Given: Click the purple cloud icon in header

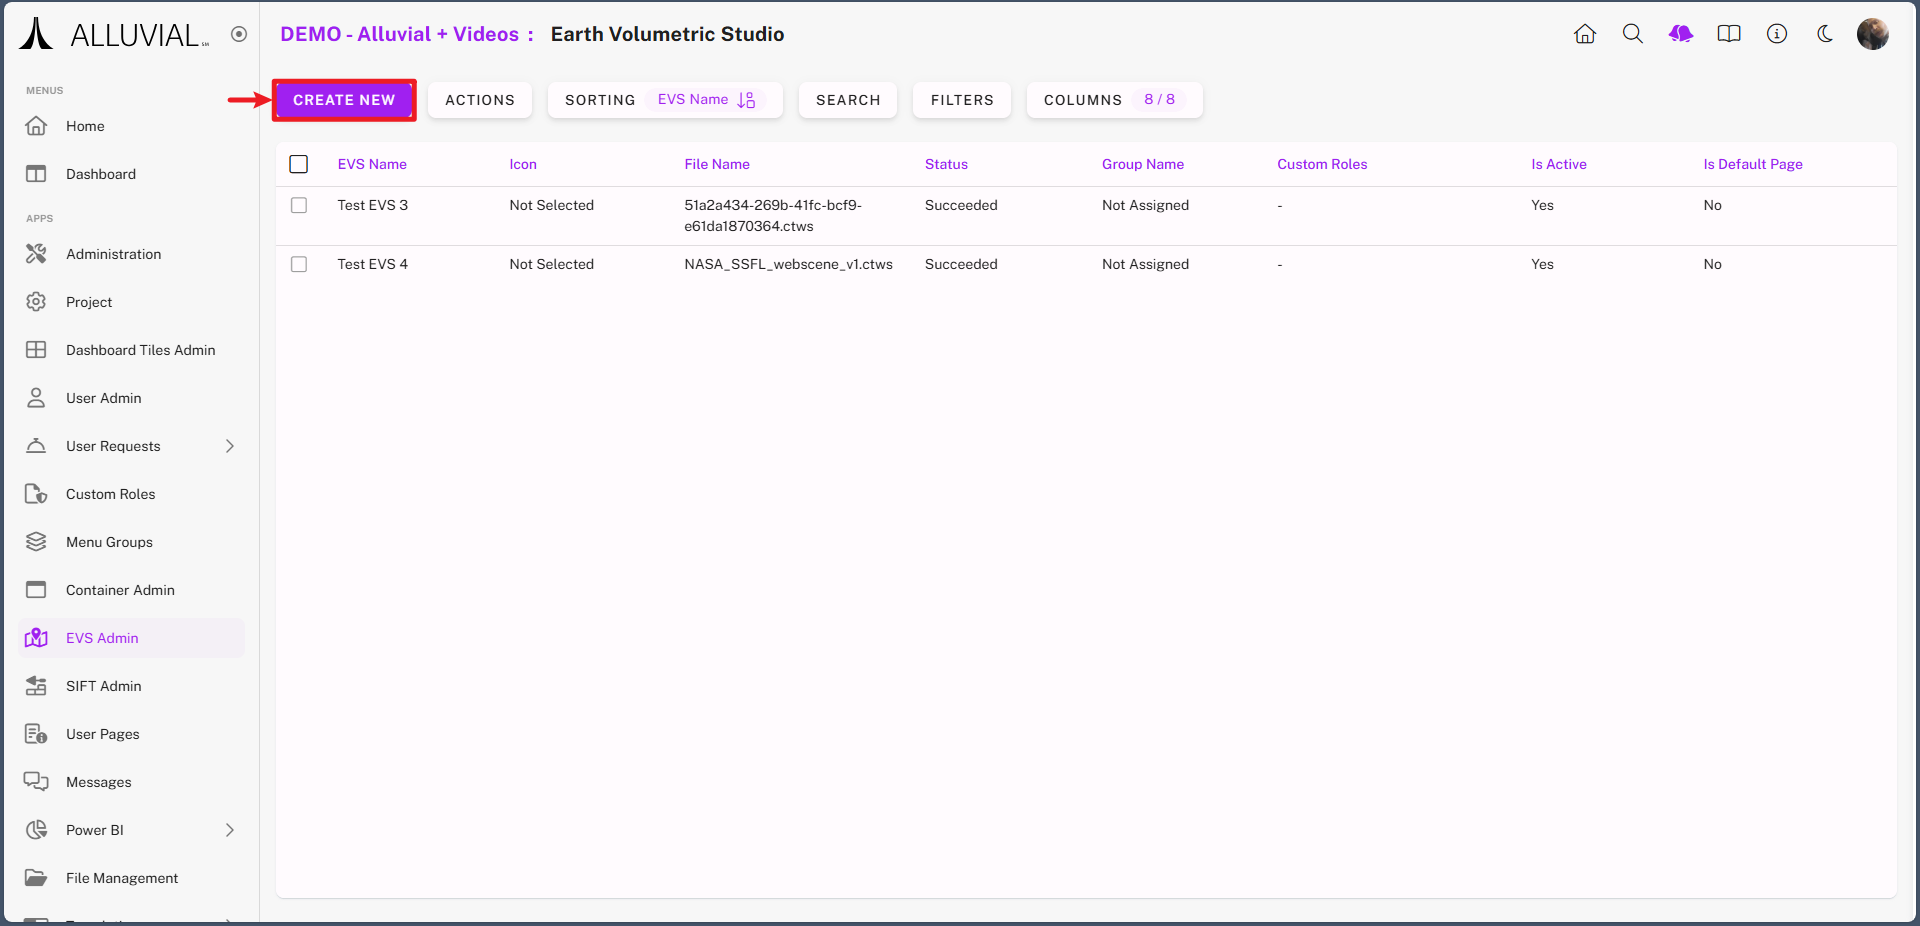Looking at the screenshot, I should (x=1681, y=34).
